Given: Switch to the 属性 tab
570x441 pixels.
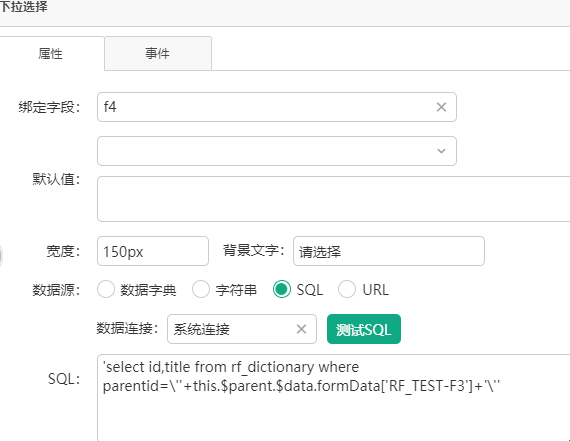Looking at the screenshot, I should 51,53.
